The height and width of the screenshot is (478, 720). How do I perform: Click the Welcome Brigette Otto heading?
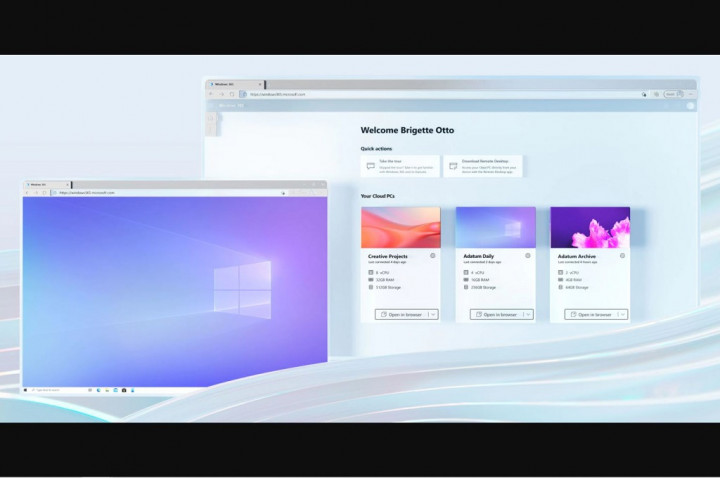tap(407, 130)
